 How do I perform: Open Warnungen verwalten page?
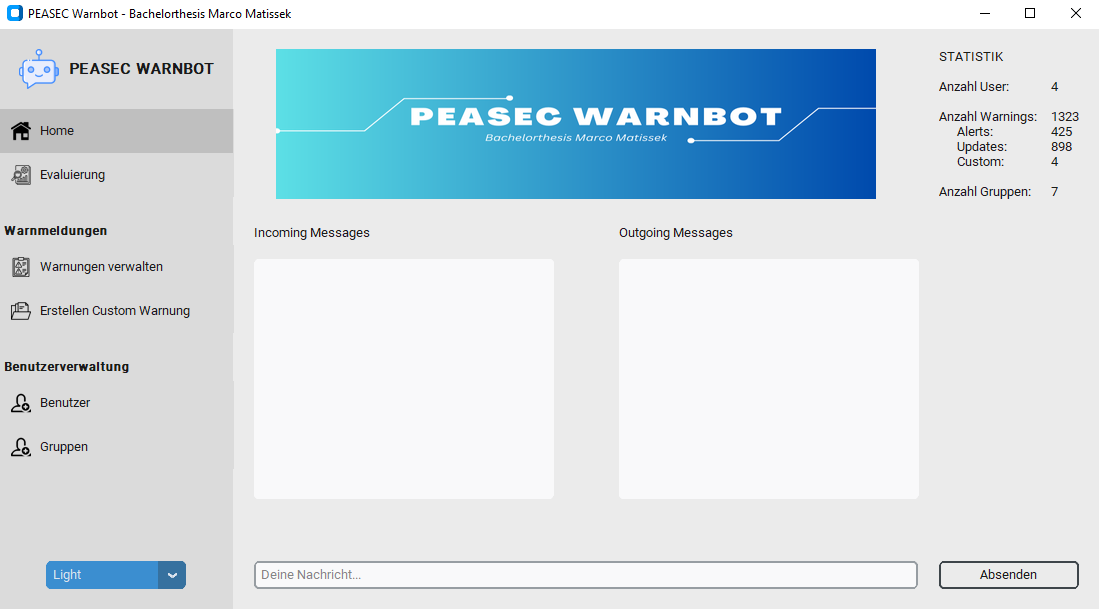pyautogui.click(x=116, y=266)
